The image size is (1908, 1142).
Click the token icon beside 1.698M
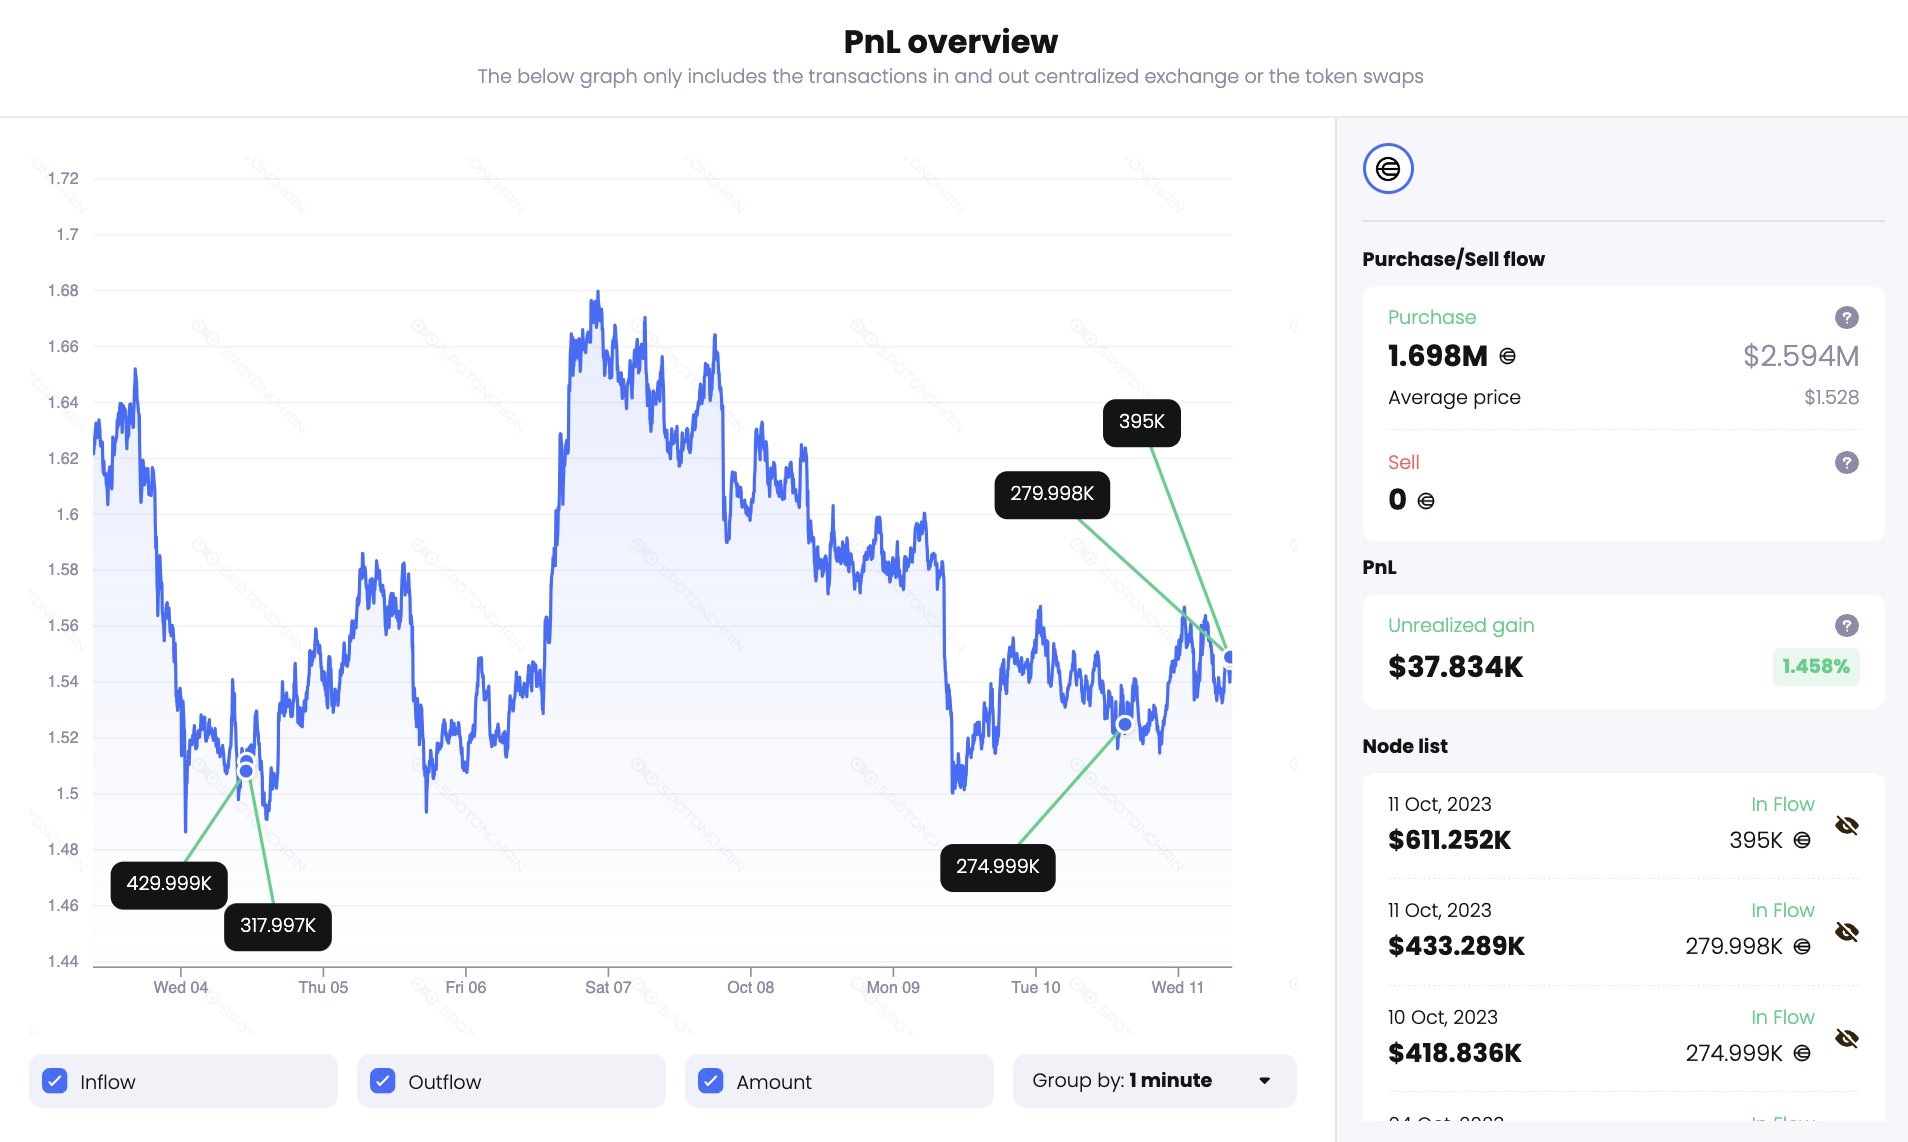[x=1507, y=356]
